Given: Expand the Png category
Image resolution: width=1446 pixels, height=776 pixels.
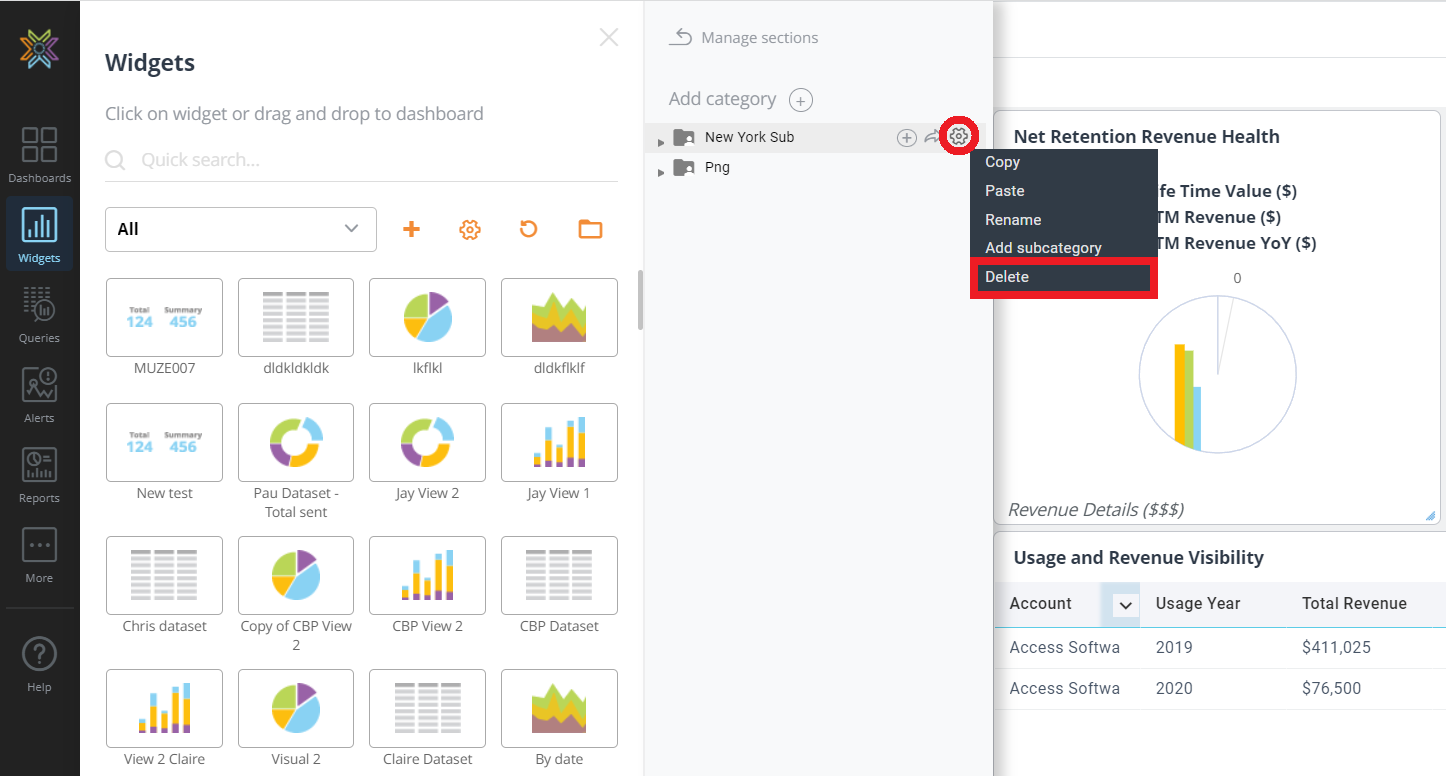Looking at the screenshot, I should pos(661,172).
